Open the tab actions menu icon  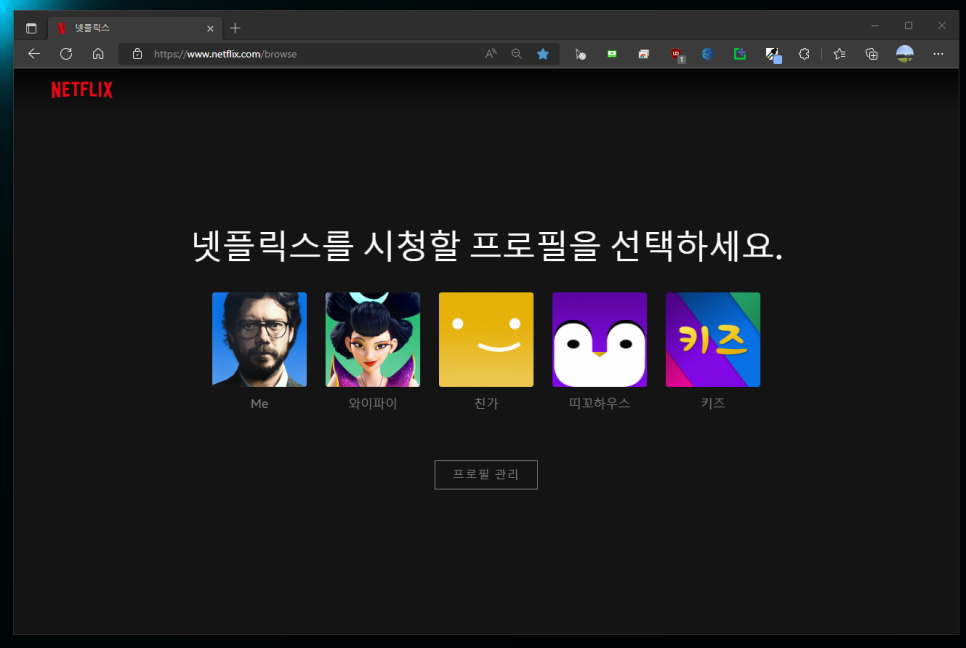coord(31,28)
